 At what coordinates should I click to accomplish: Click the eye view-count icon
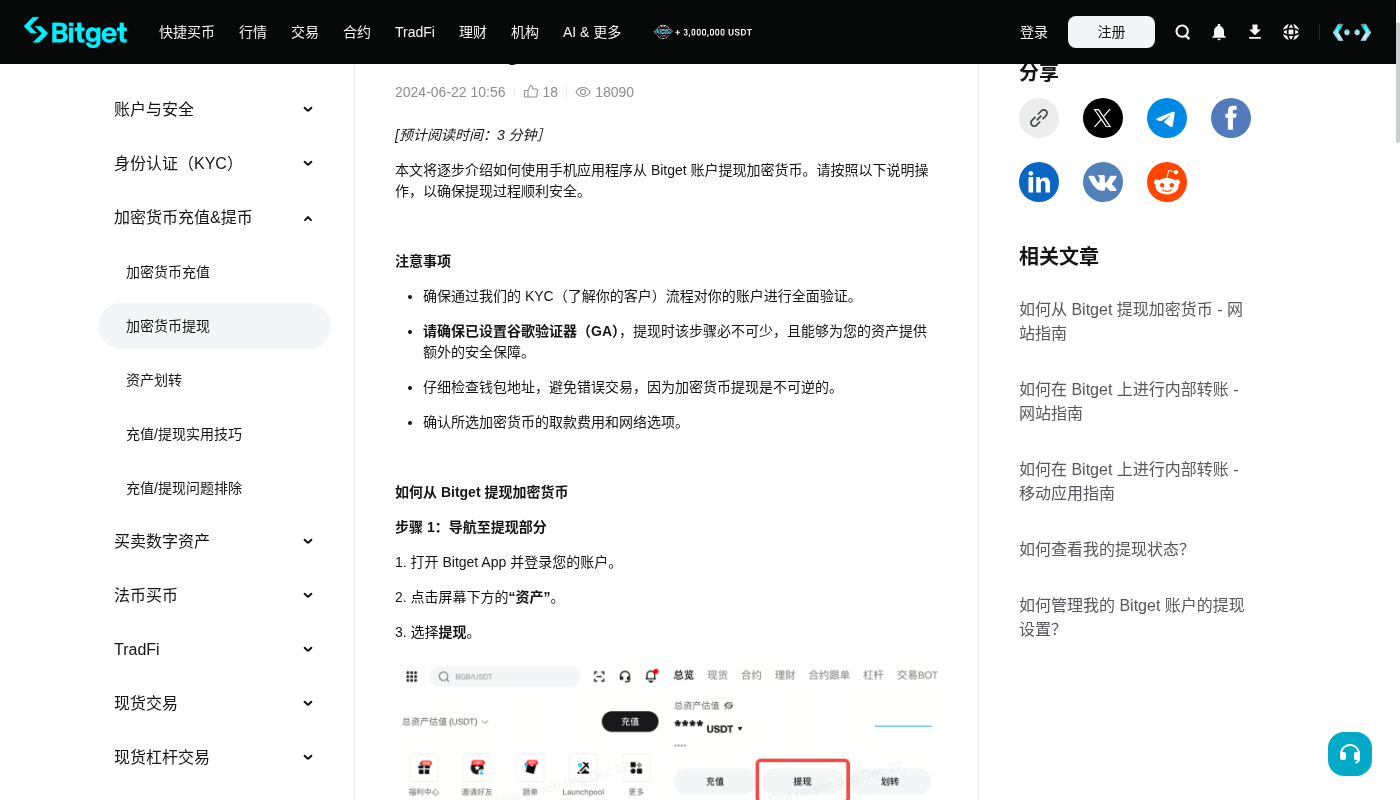tap(583, 92)
